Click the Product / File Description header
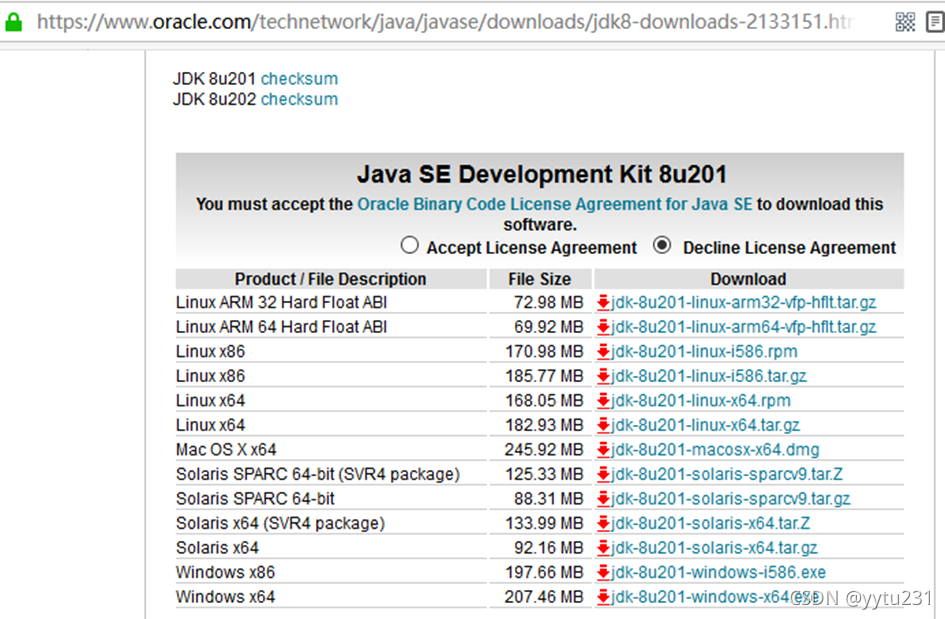Image resolution: width=945 pixels, height=619 pixels. [x=330, y=279]
